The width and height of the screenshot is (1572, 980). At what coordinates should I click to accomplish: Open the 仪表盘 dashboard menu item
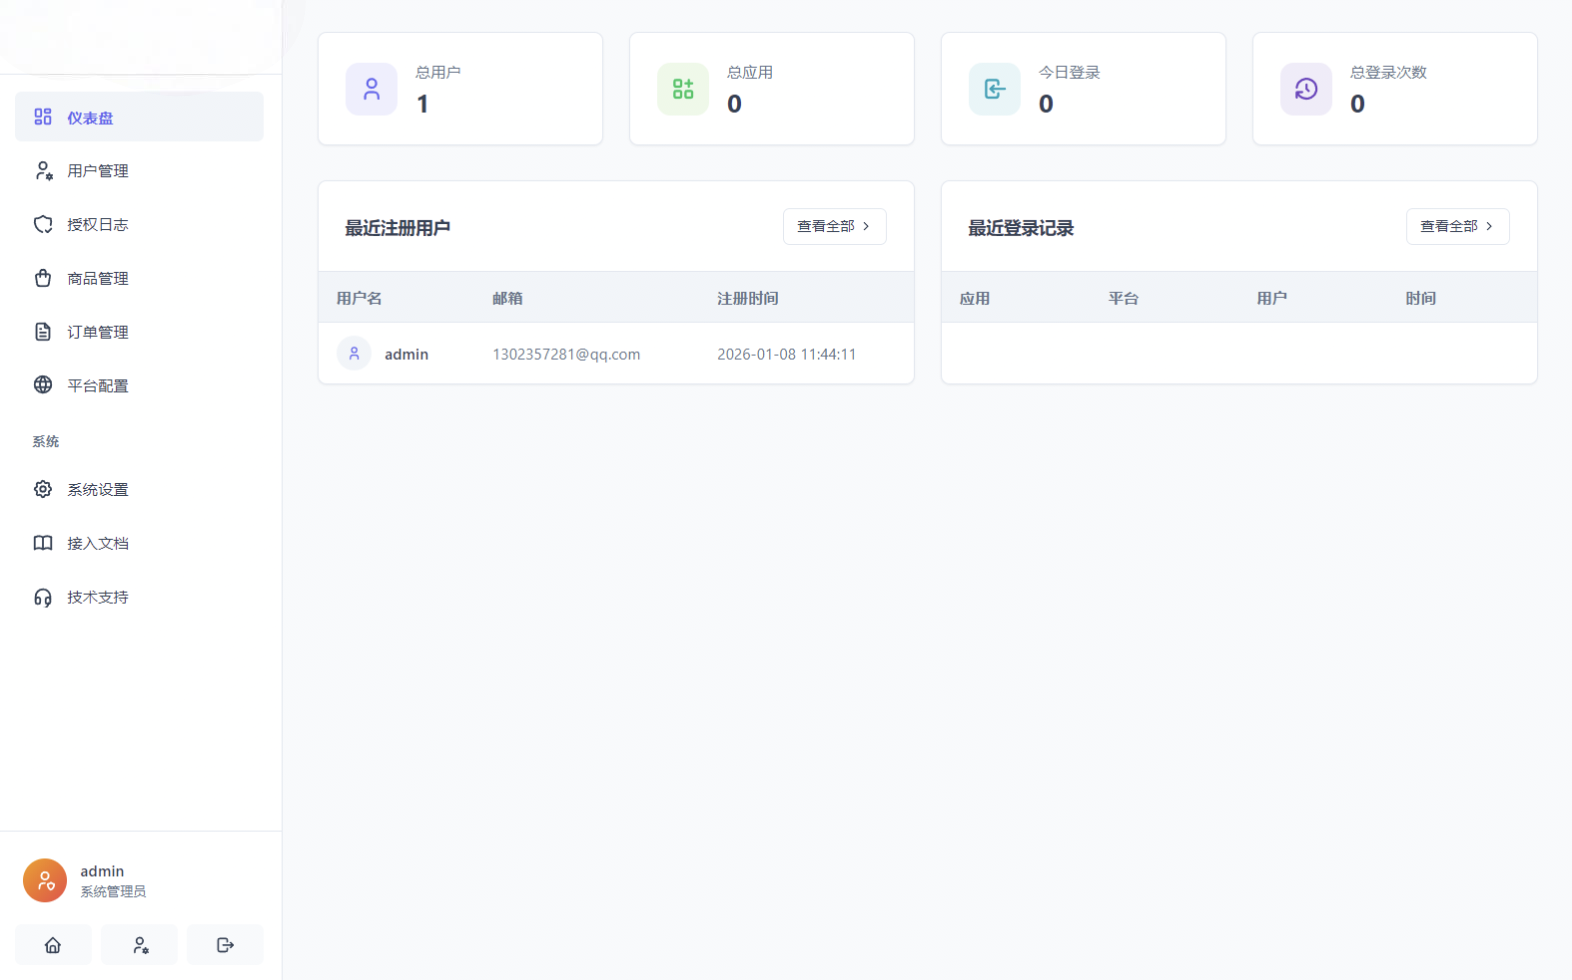coord(139,117)
